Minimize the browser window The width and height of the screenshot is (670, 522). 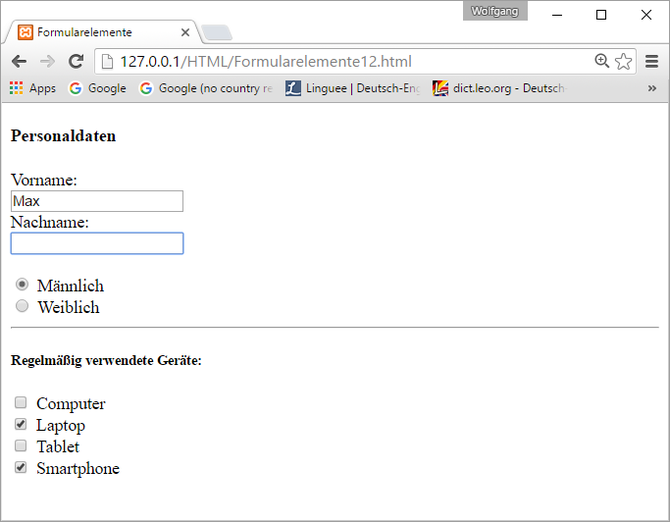557,15
